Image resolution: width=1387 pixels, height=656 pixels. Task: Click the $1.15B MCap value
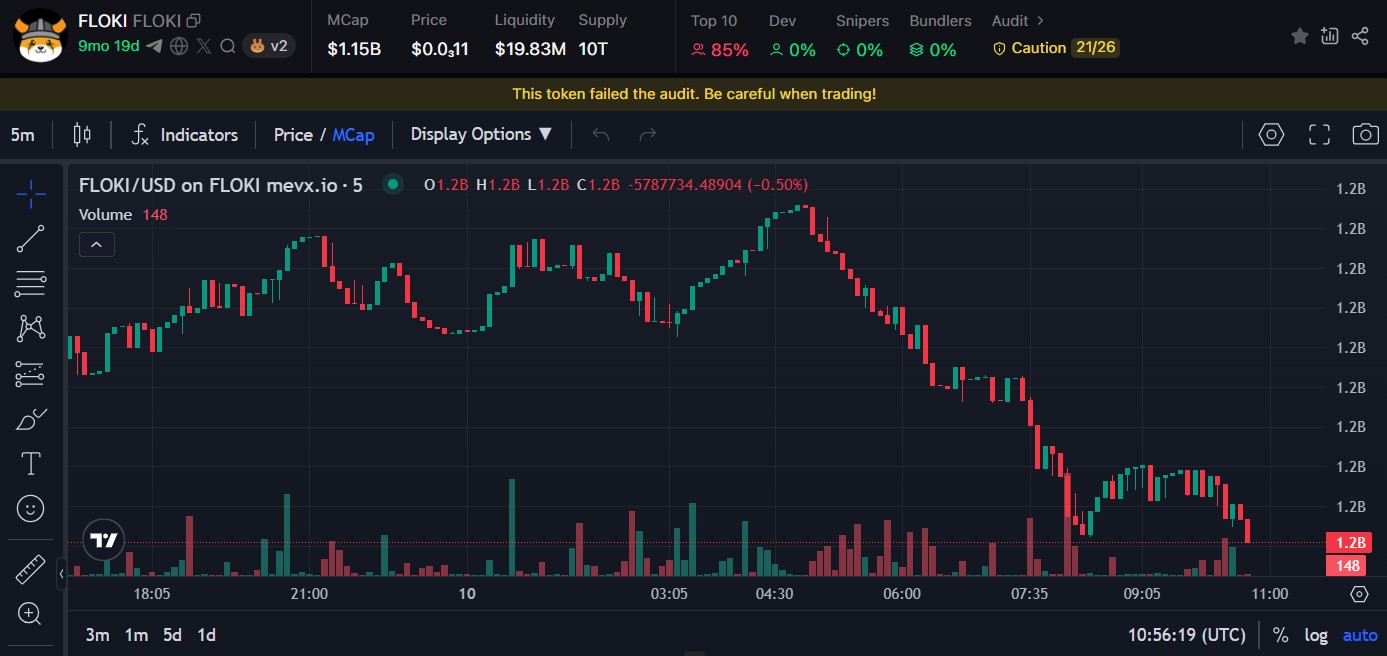(x=354, y=49)
